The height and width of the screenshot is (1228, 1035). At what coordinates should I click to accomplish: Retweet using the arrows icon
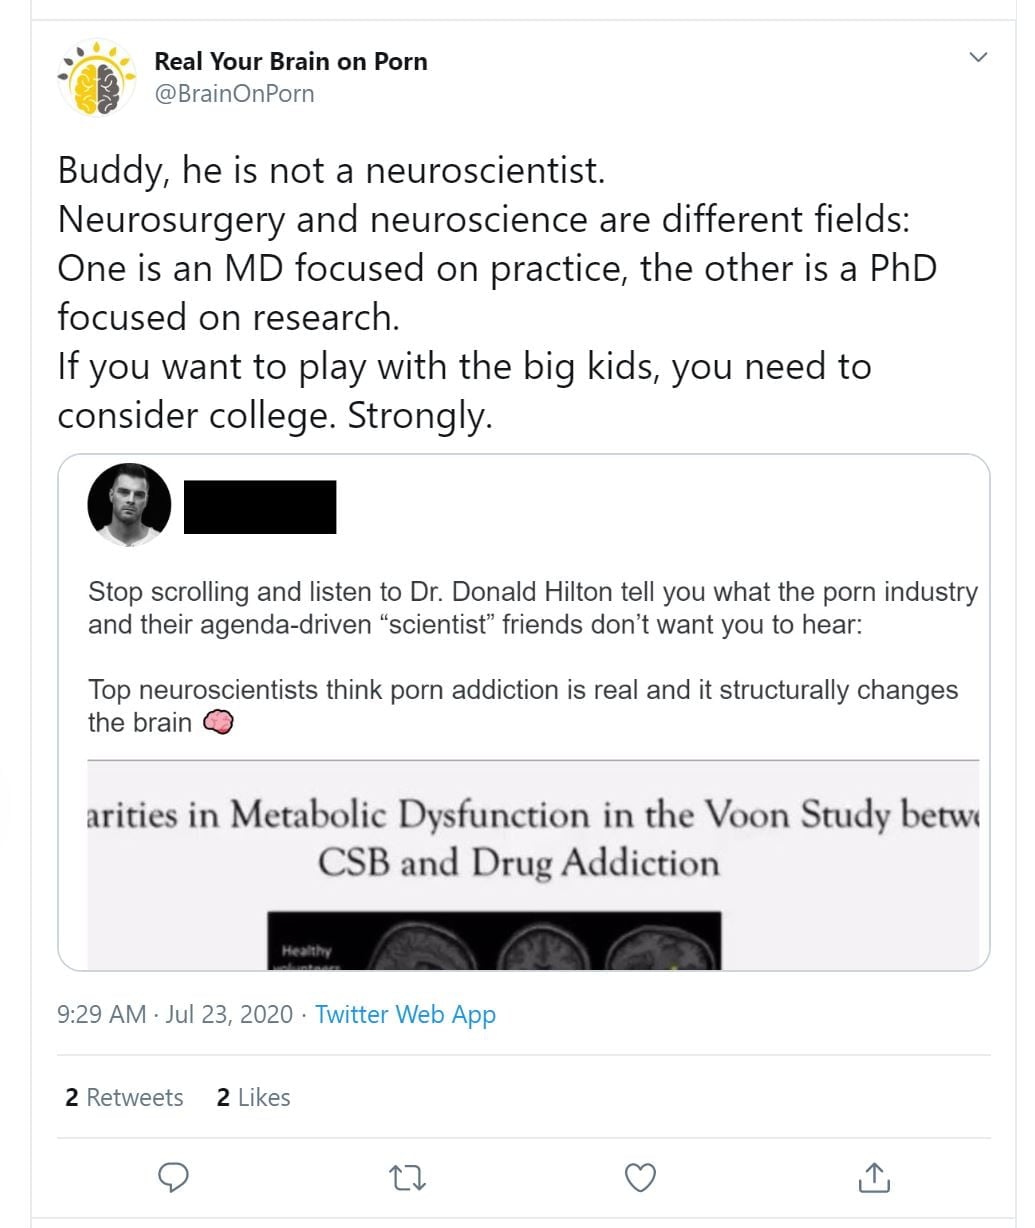click(x=407, y=1178)
